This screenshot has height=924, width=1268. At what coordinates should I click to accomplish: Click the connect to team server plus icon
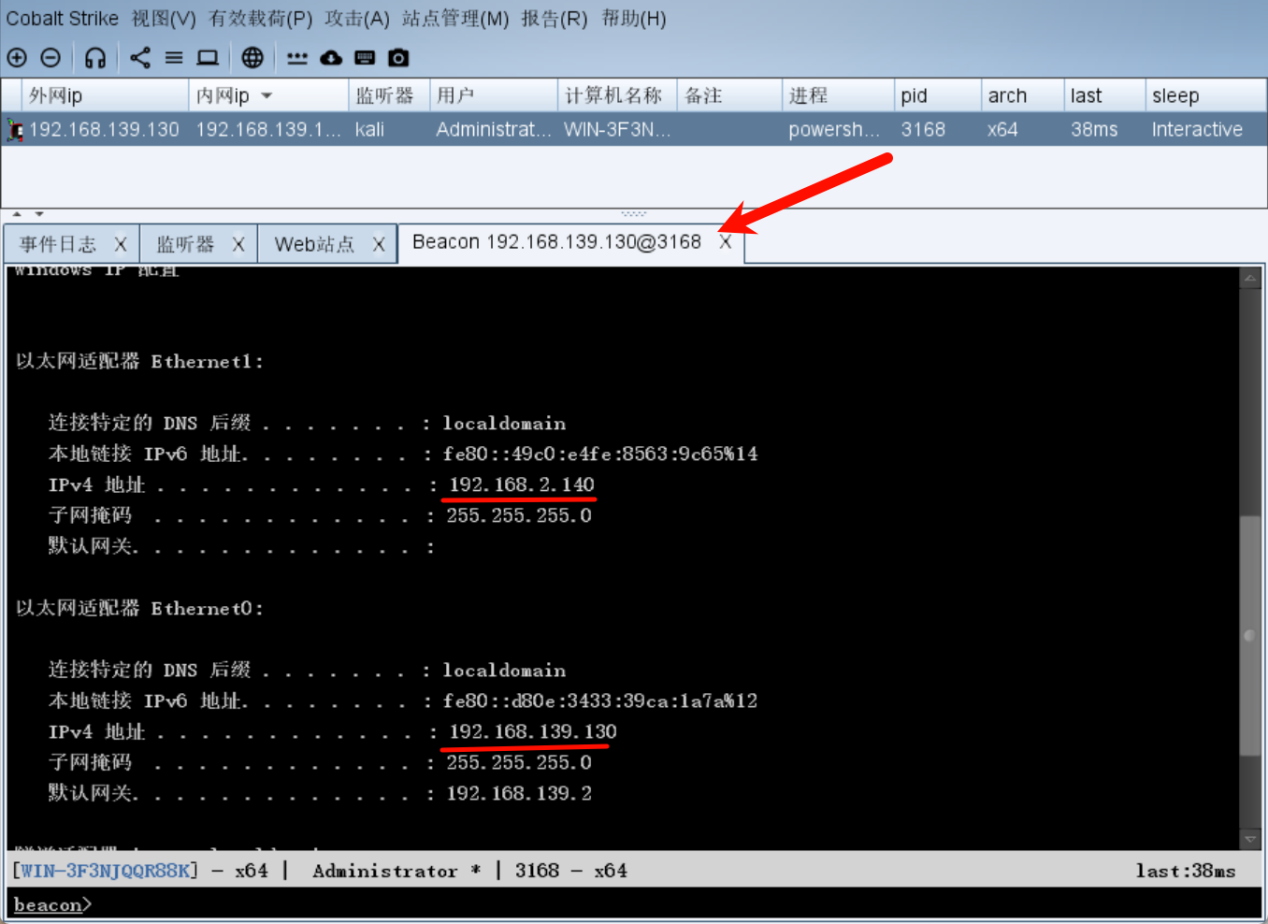tap(17, 58)
